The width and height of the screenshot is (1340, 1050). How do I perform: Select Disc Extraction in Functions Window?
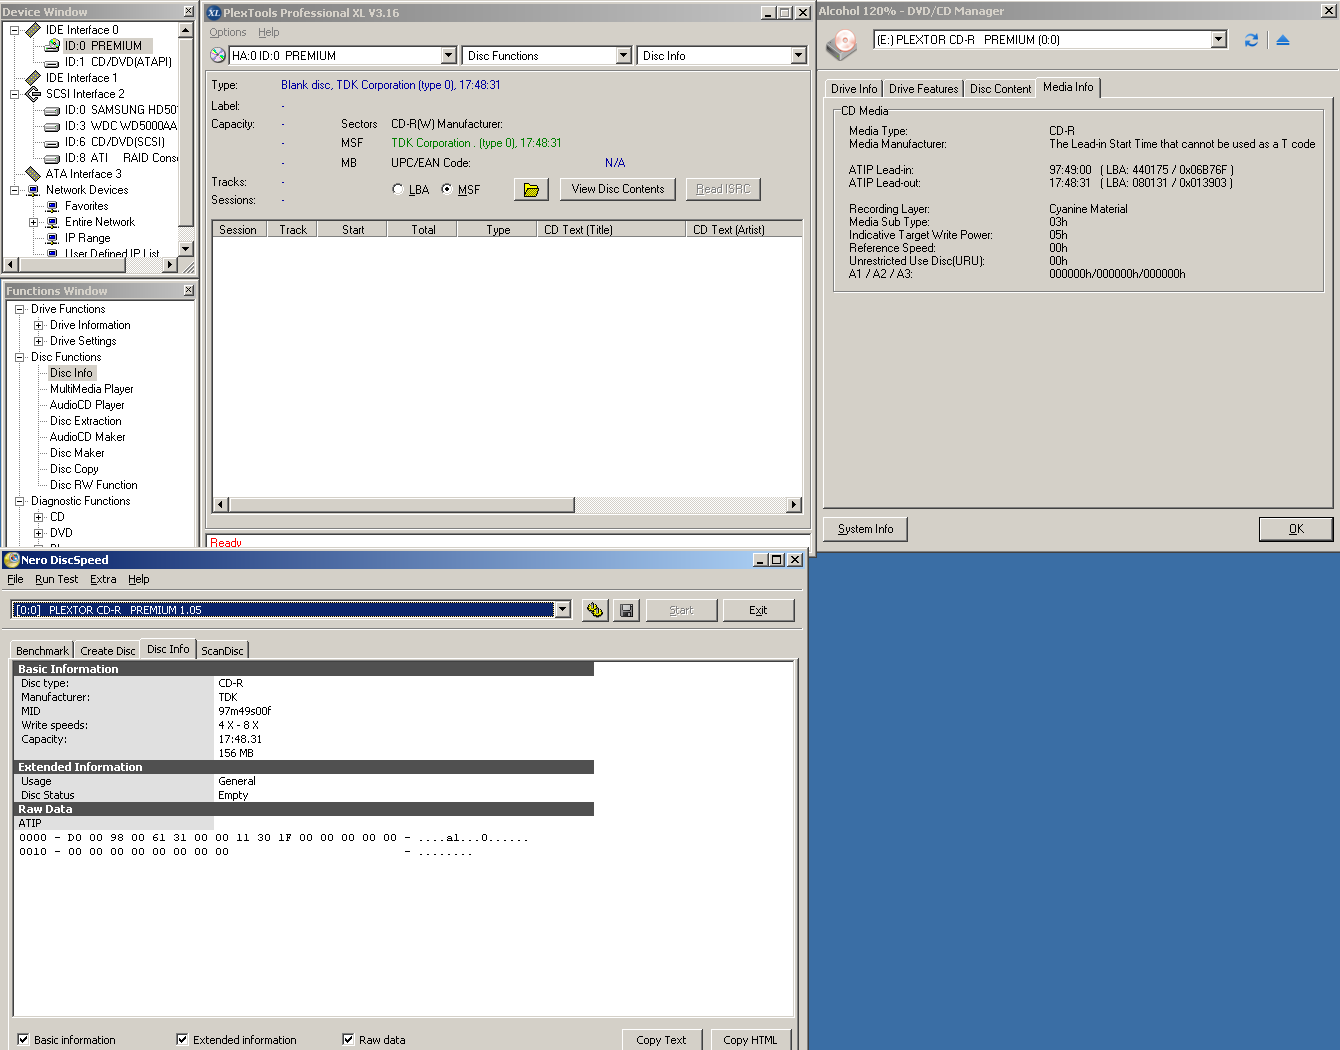coord(86,421)
